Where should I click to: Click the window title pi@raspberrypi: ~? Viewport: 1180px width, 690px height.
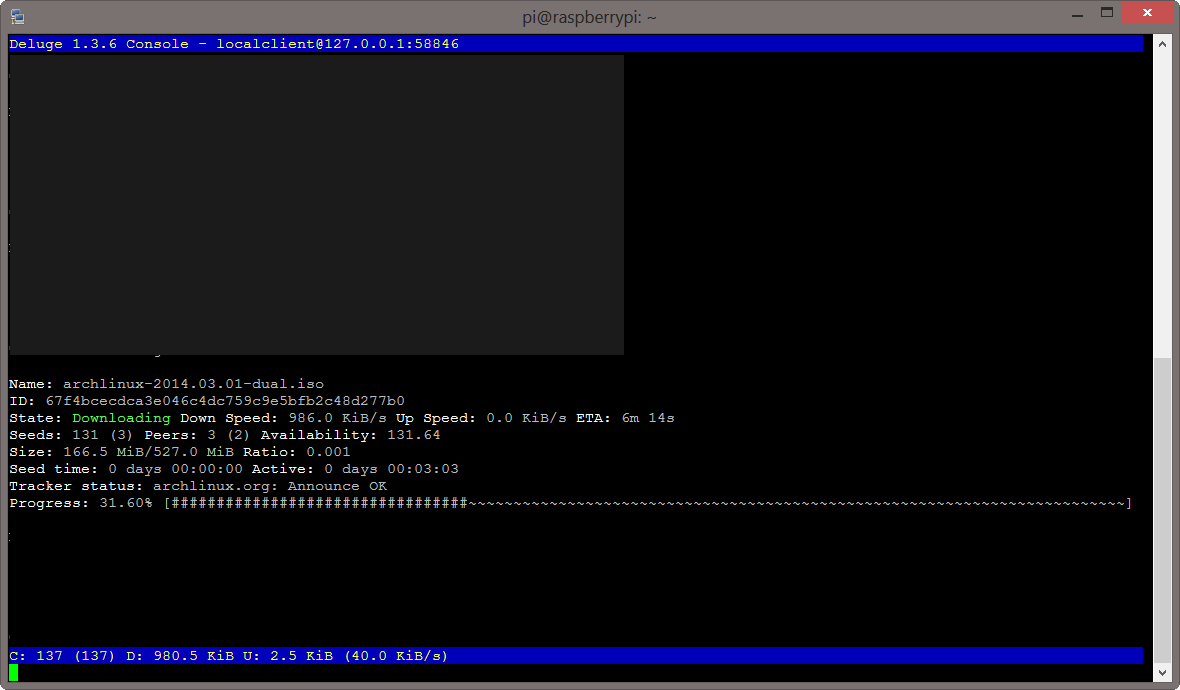click(589, 17)
